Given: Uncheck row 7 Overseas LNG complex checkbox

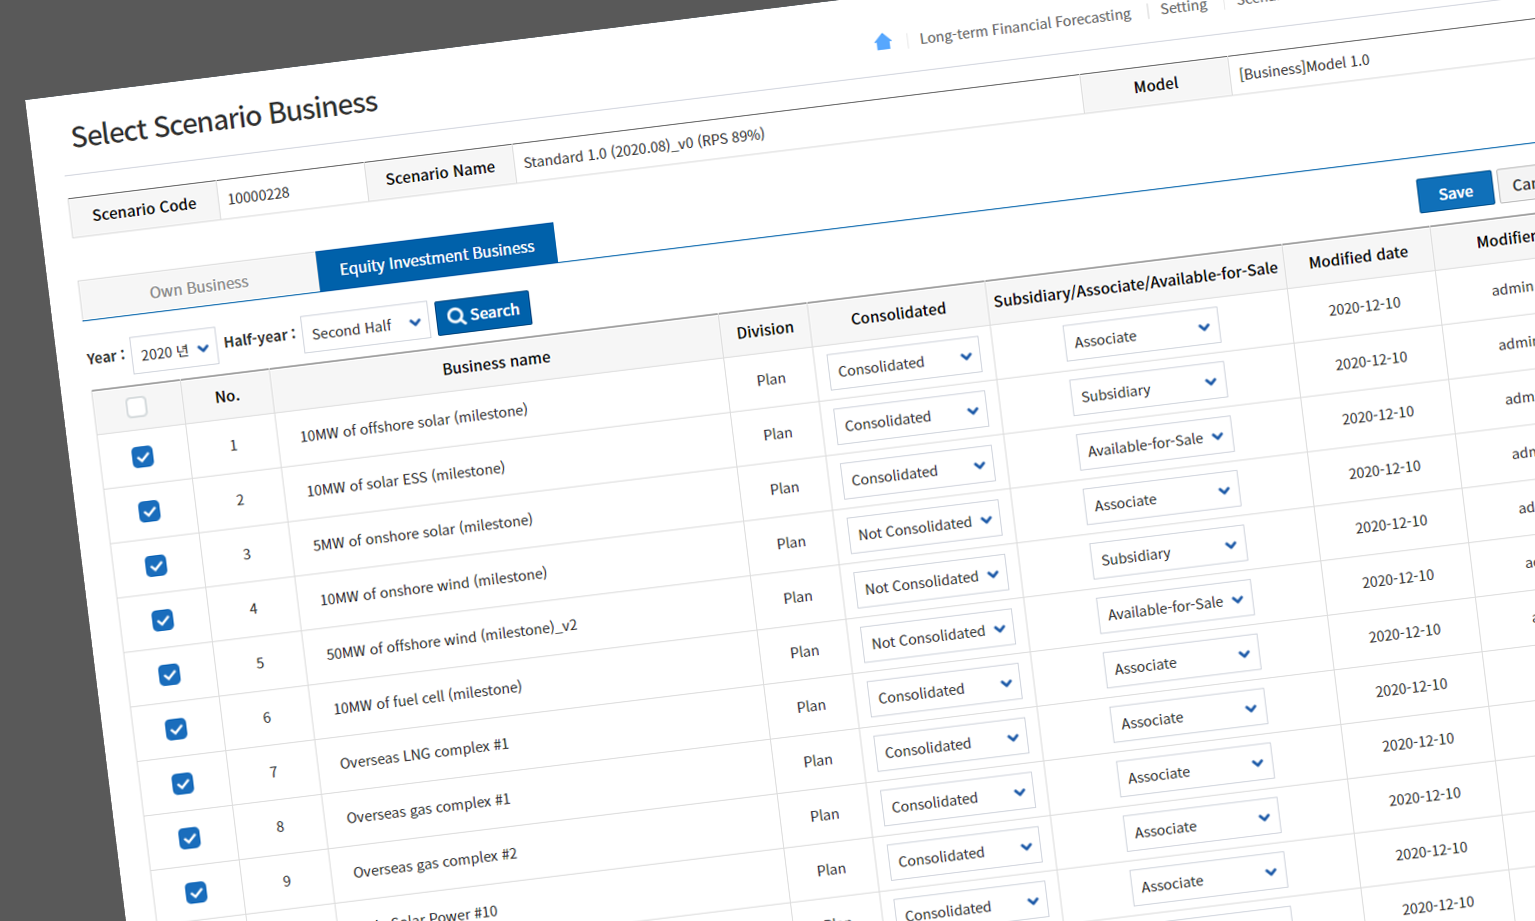Looking at the screenshot, I should pyautogui.click(x=183, y=783).
